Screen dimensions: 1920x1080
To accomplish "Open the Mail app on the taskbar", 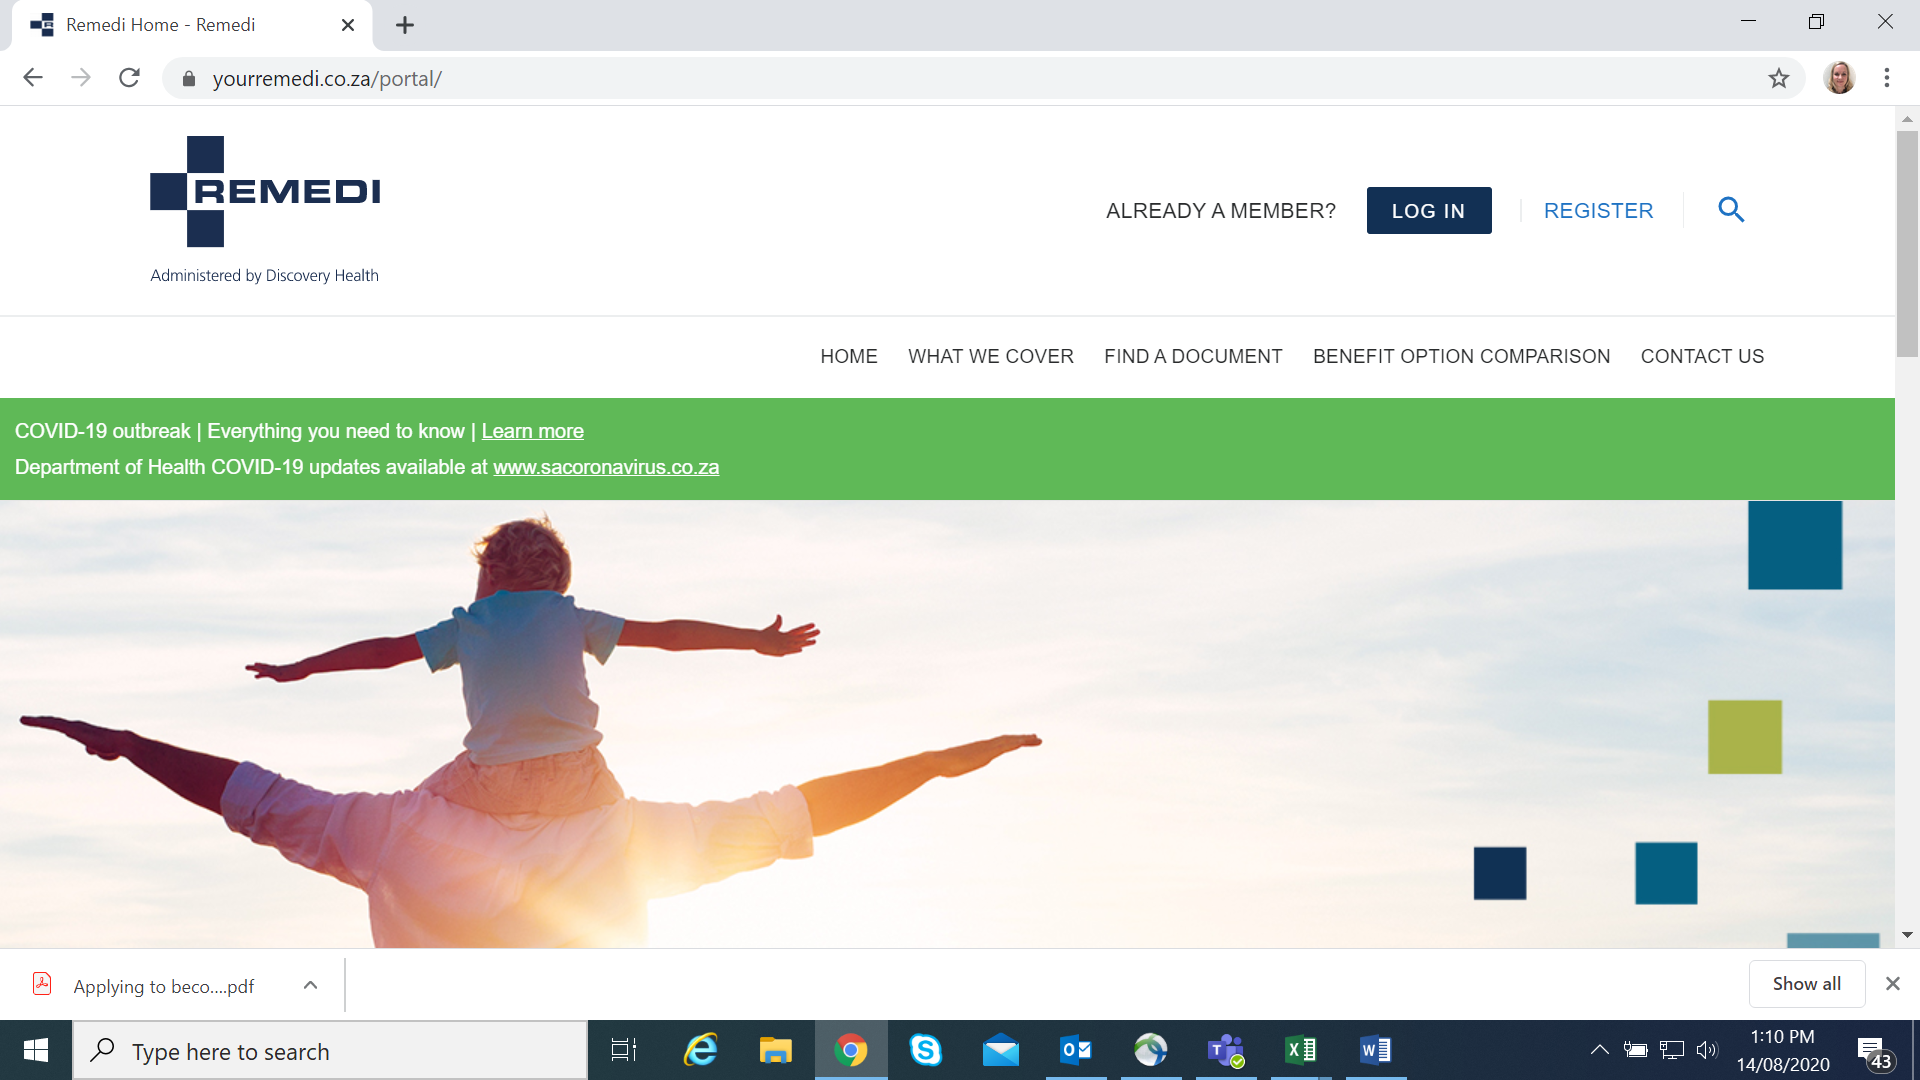I will pyautogui.click(x=1001, y=1050).
